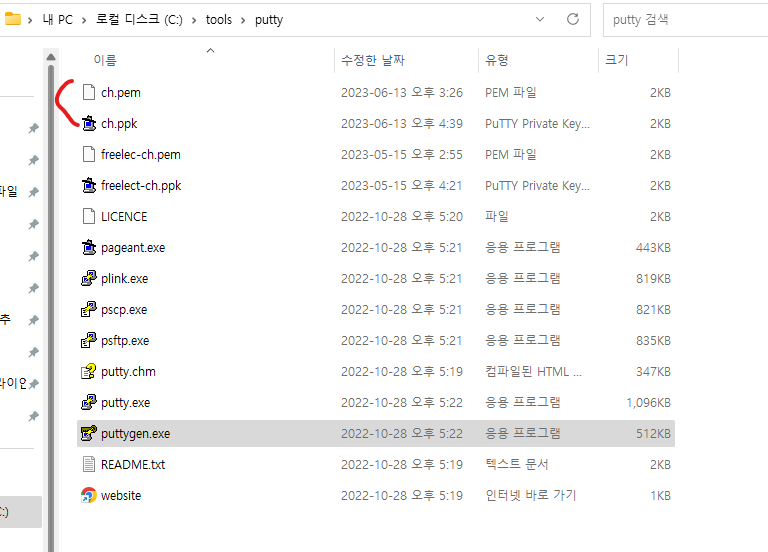Open the address bar history dropdown

tap(540, 19)
